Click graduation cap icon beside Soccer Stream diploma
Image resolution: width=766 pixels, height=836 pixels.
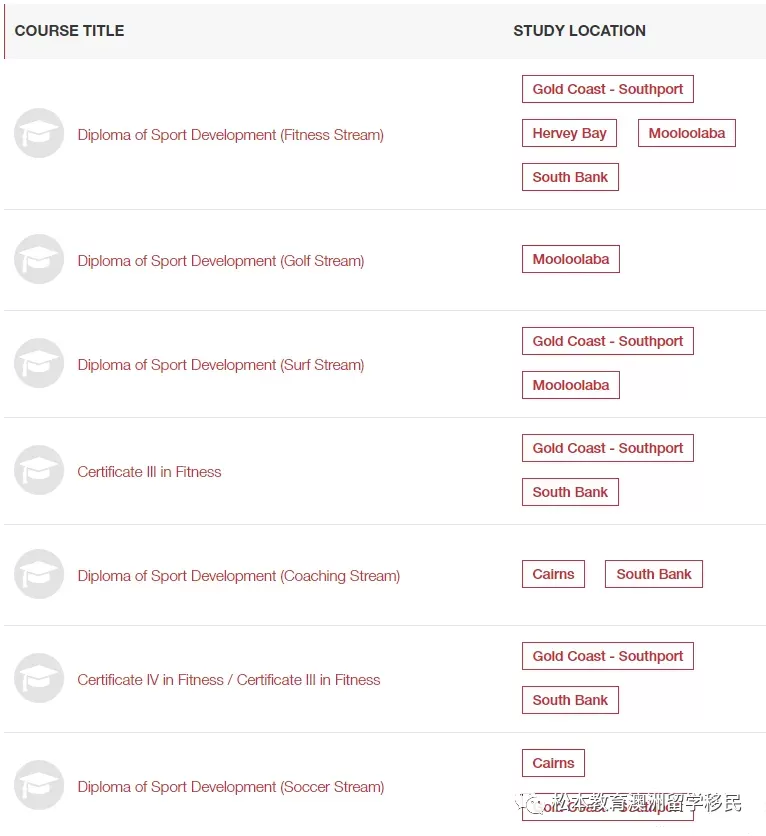coord(39,785)
